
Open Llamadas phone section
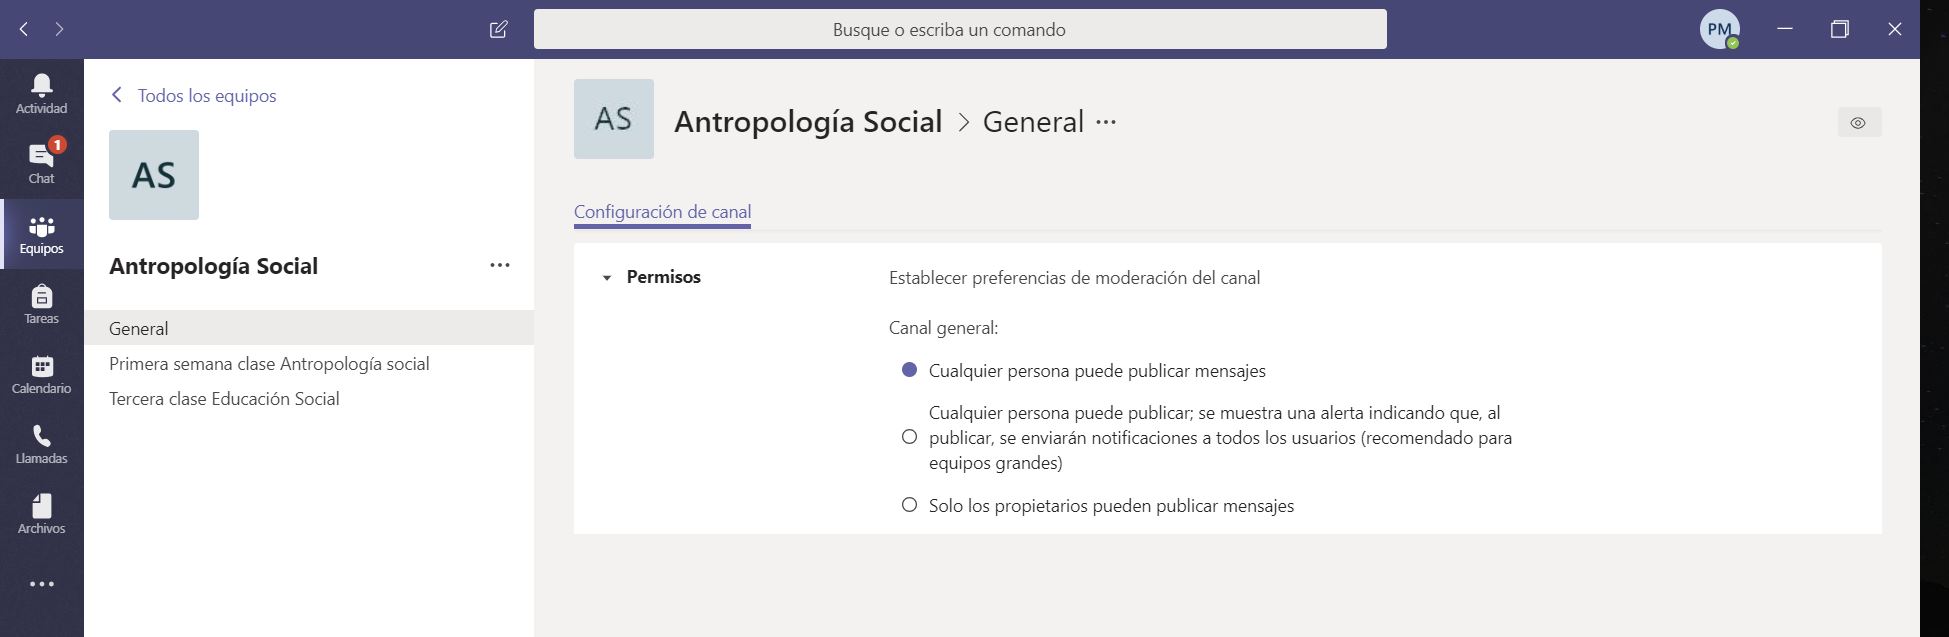[41, 444]
